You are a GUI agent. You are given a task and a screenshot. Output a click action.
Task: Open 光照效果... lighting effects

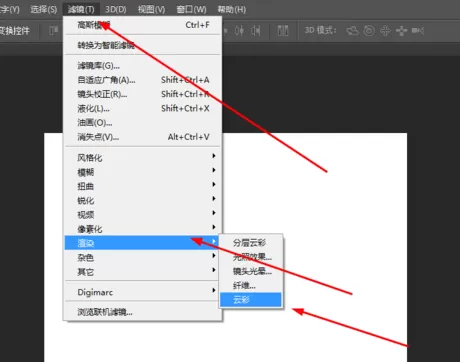(x=251, y=257)
